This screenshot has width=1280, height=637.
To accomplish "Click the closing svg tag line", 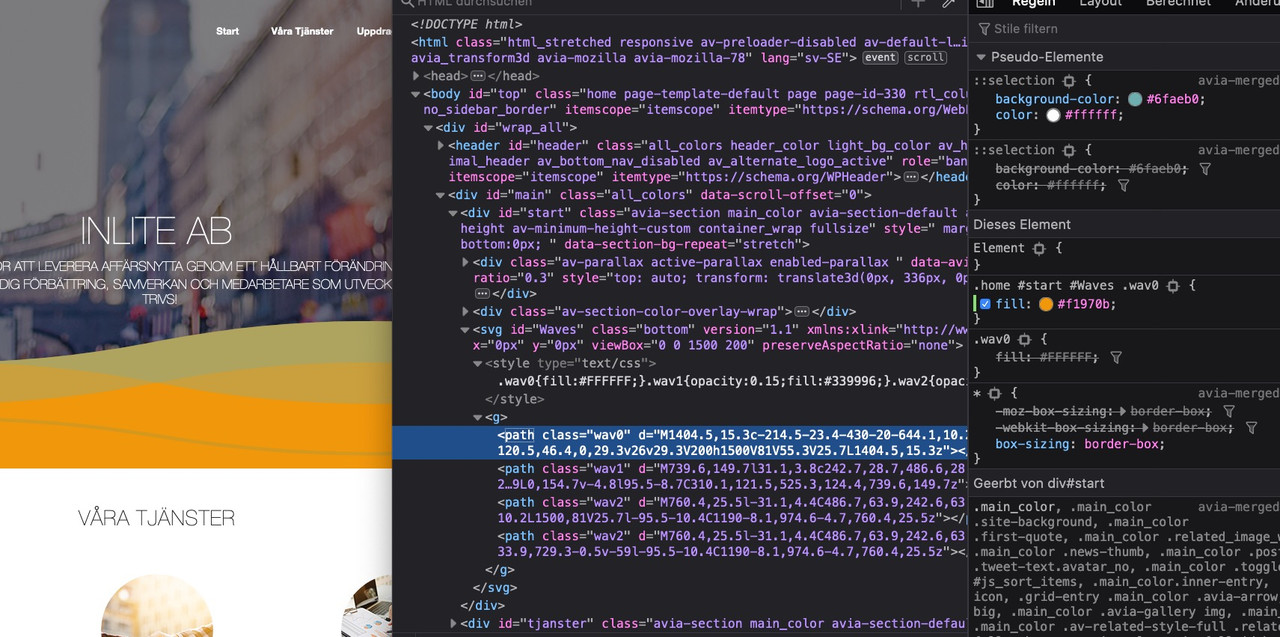I will pyautogui.click(x=493, y=587).
